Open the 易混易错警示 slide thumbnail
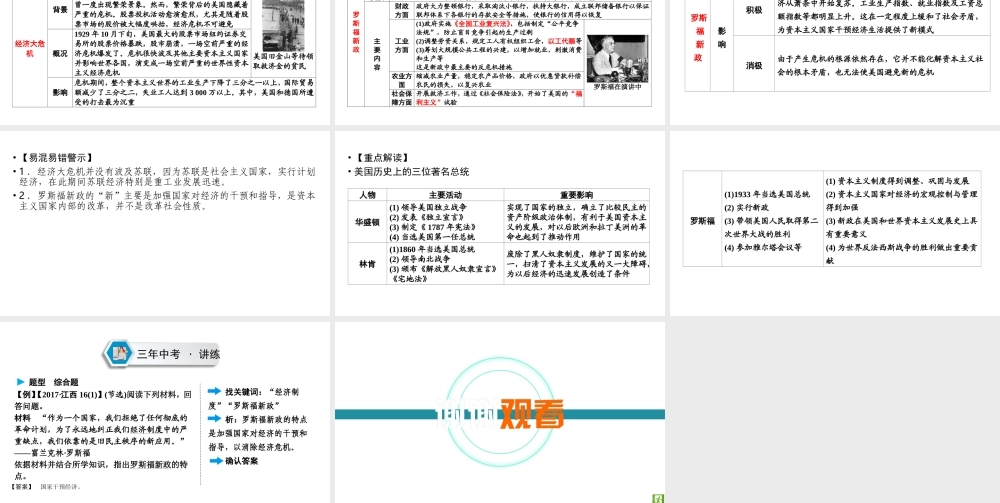This screenshot has width=1000, height=503. [165, 223]
